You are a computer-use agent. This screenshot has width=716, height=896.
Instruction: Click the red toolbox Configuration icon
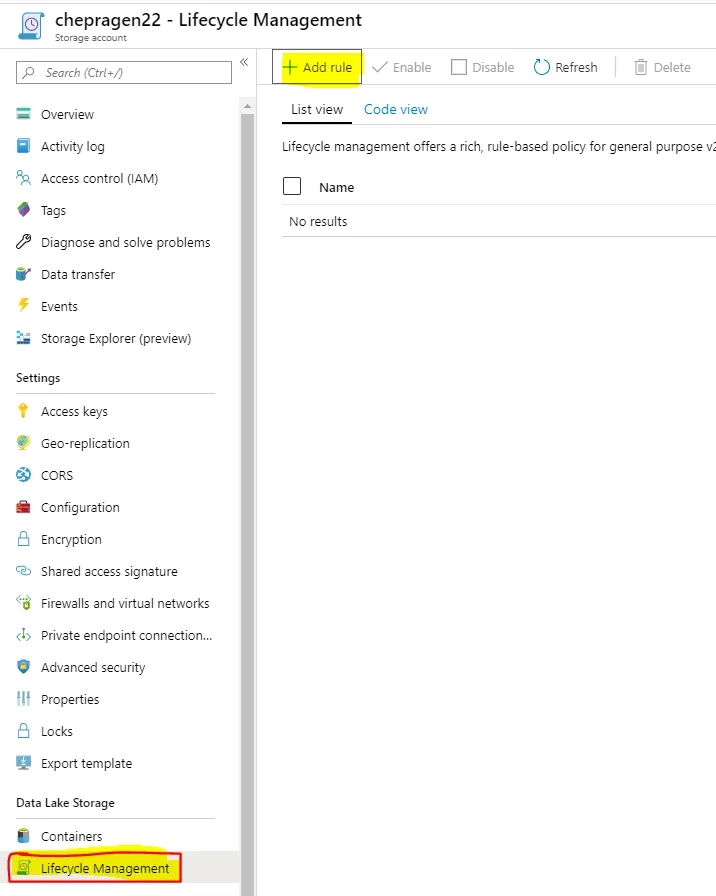point(23,507)
